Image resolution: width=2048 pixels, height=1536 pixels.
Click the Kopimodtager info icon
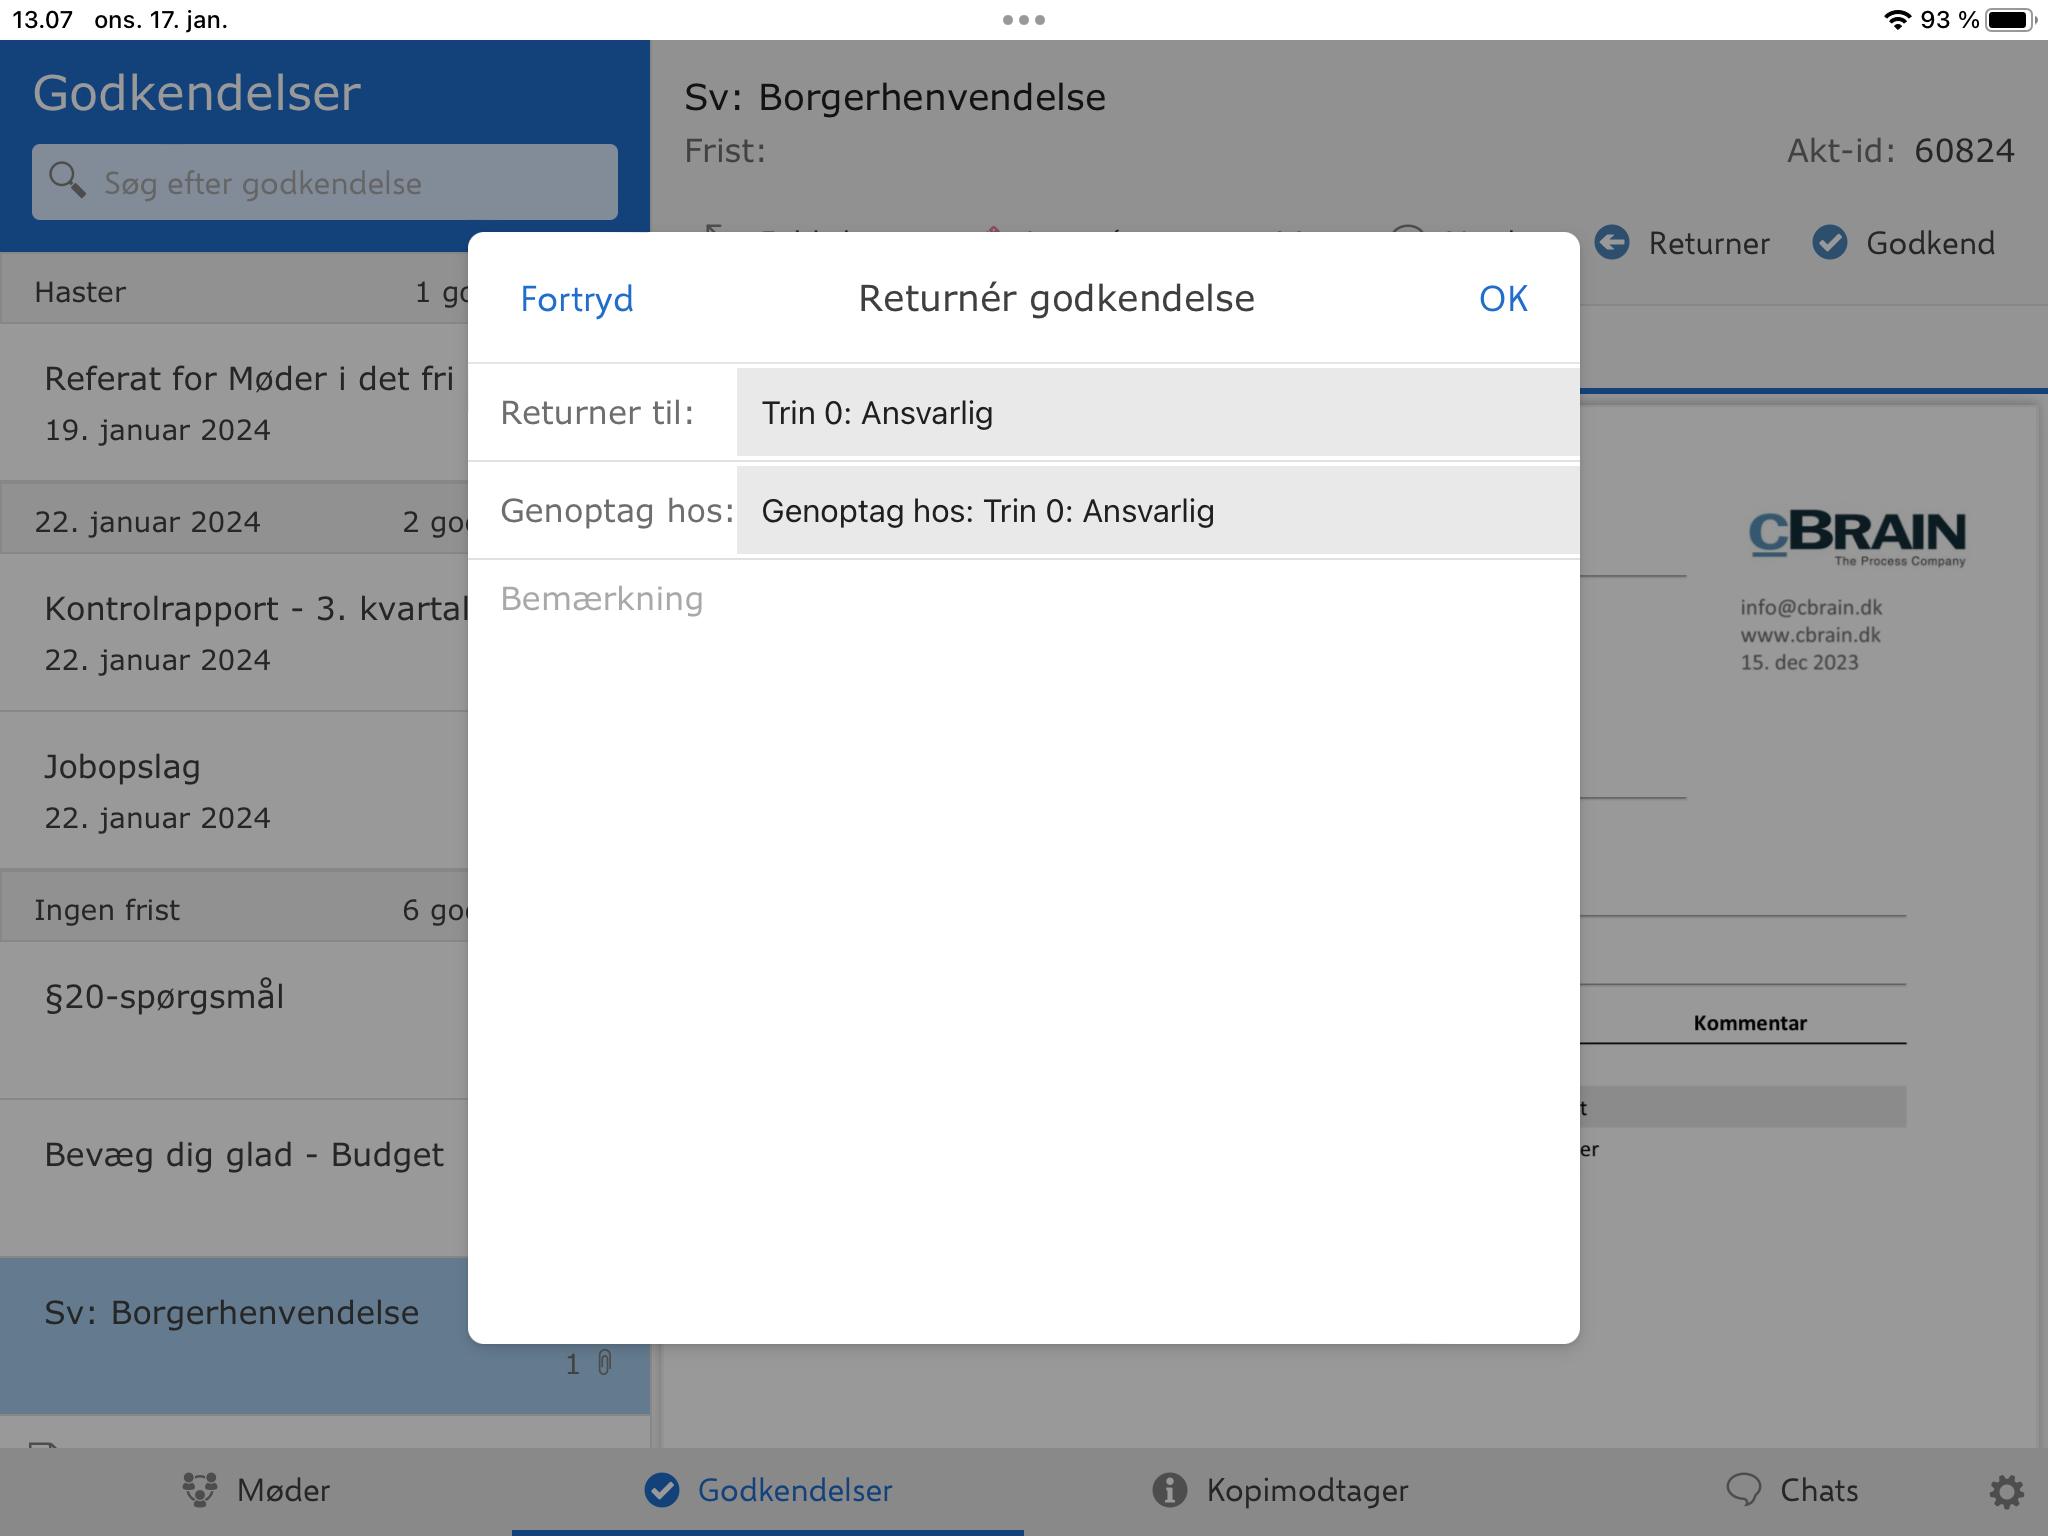(x=1169, y=1490)
